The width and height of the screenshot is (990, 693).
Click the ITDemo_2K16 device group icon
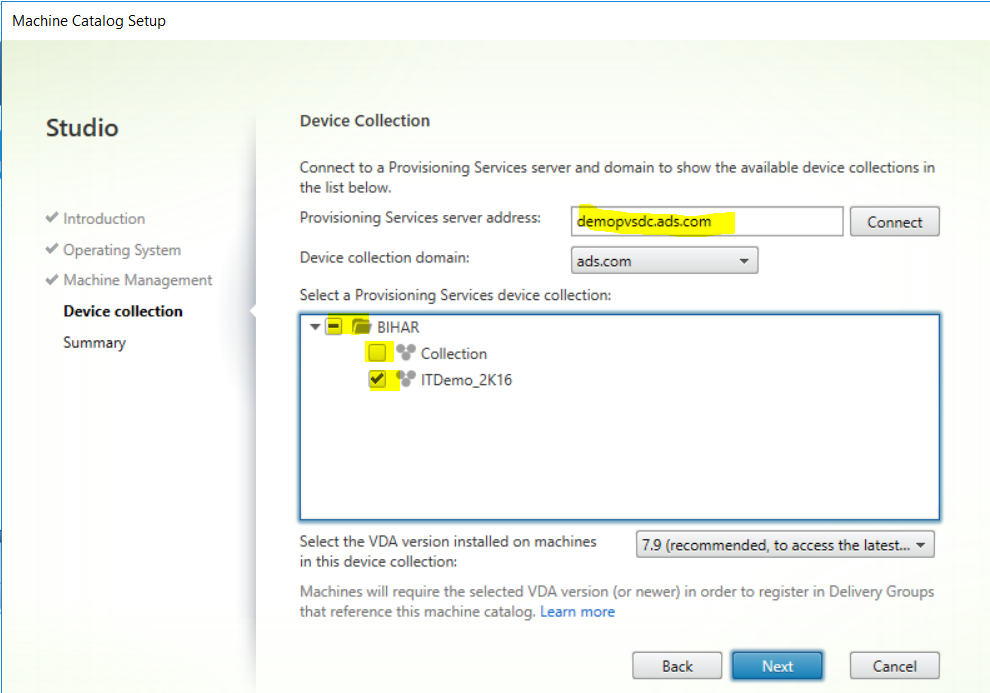point(405,379)
